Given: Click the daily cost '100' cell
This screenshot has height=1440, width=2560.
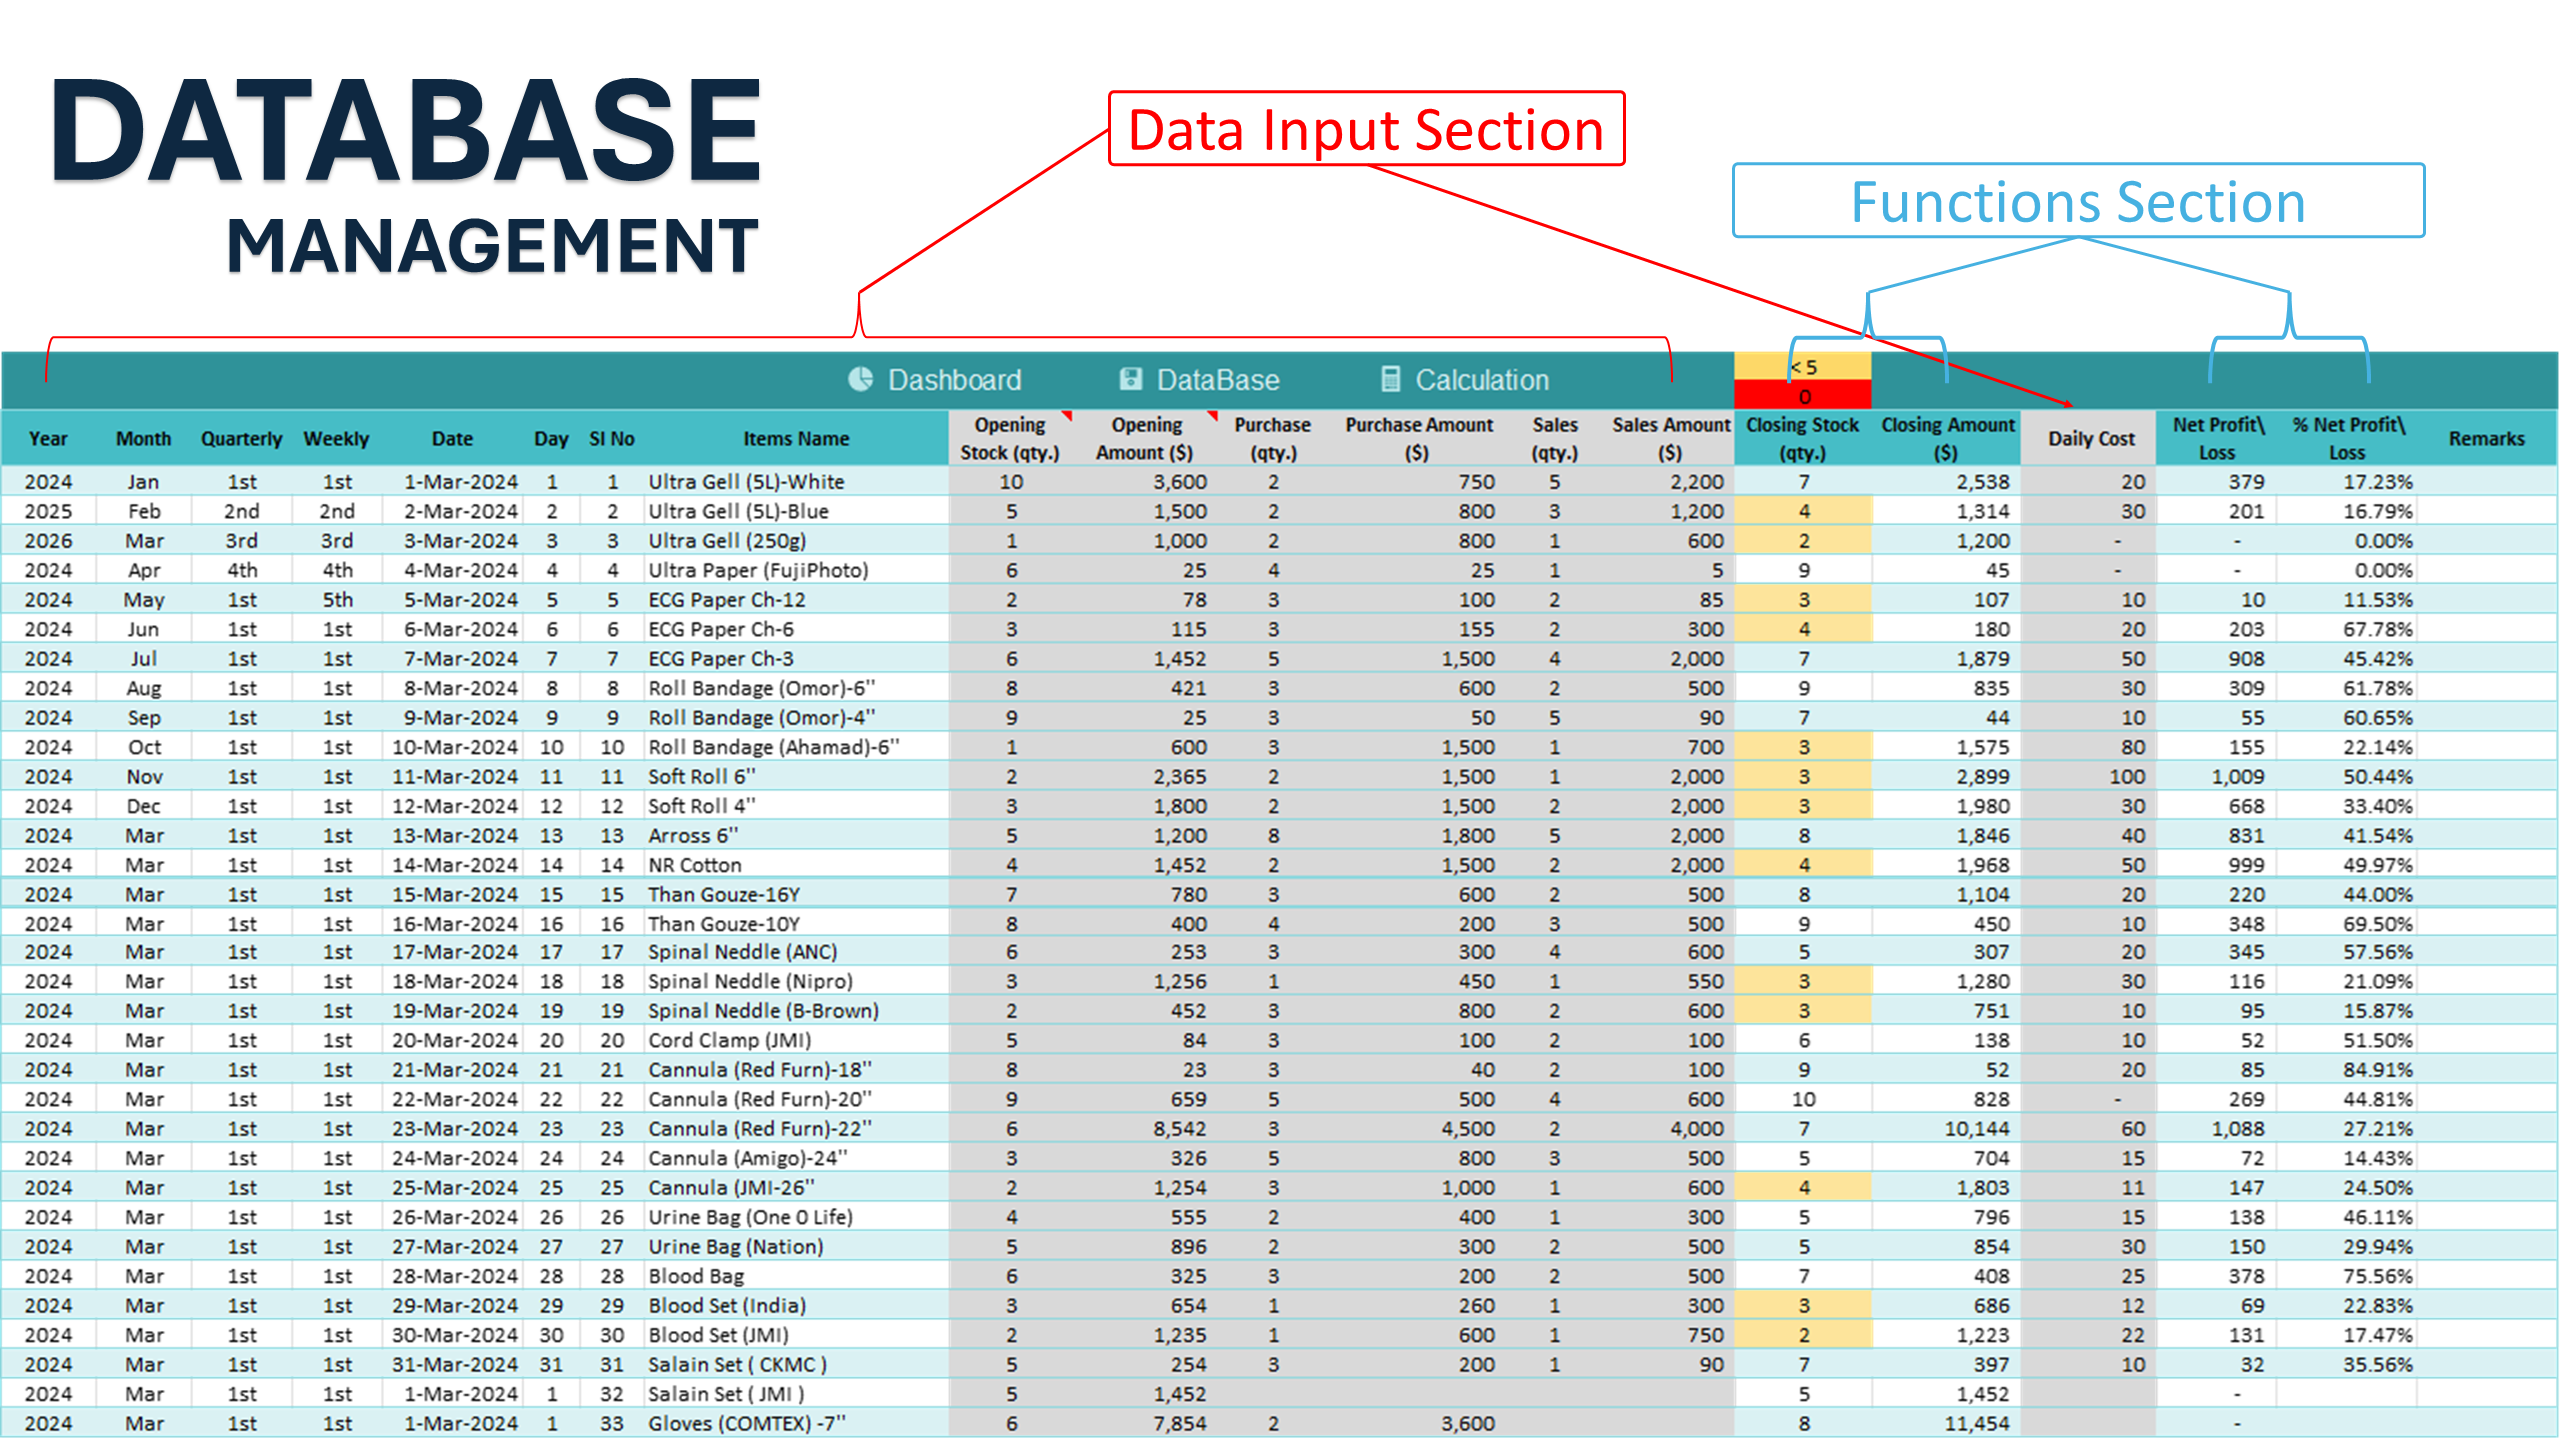Looking at the screenshot, I should [2090, 776].
